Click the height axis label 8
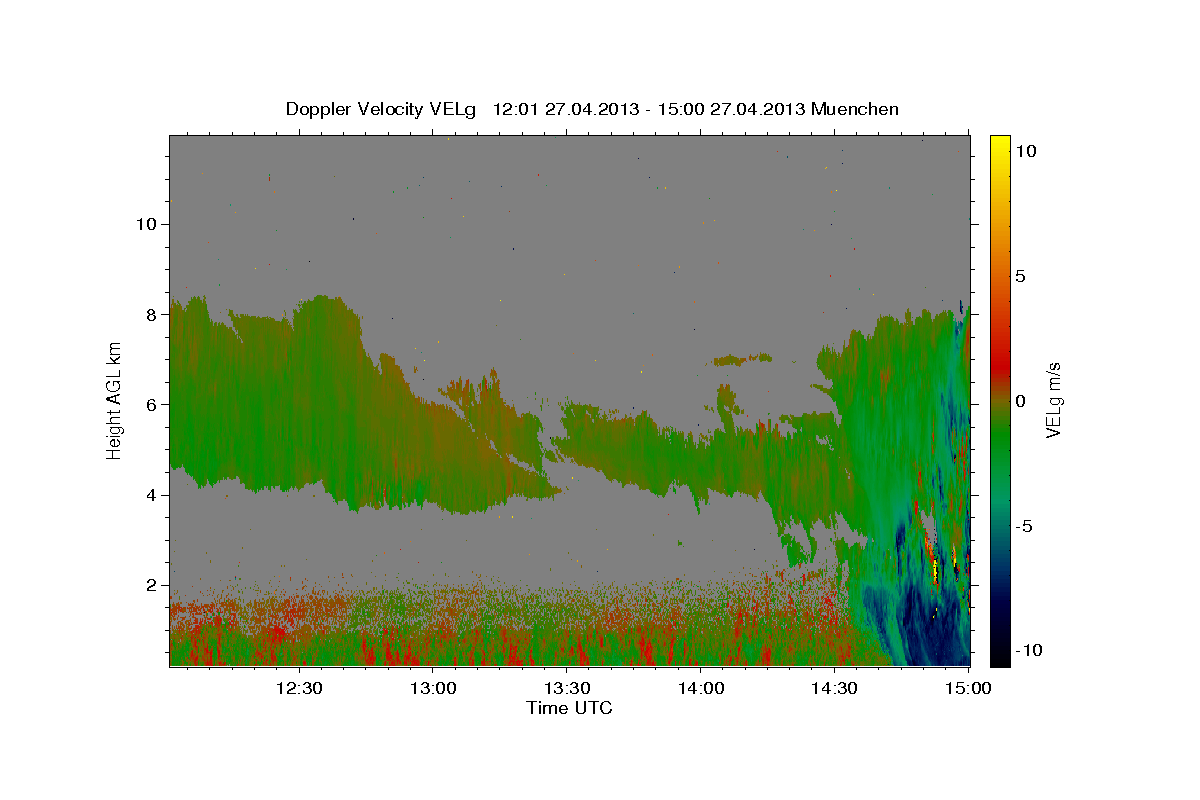This screenshot has height=800, width=1200. [x=149, y=314]
